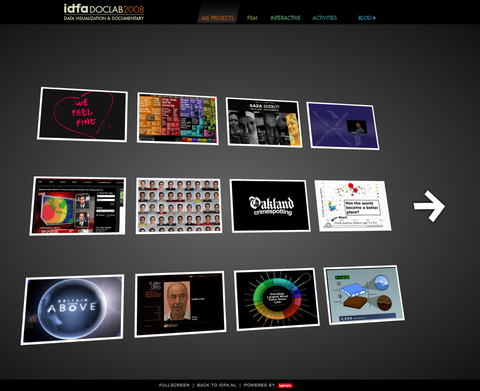Viewport: 480px width, 391px height.
Task: Open the Interactive tab
Action: coord(285,18)
